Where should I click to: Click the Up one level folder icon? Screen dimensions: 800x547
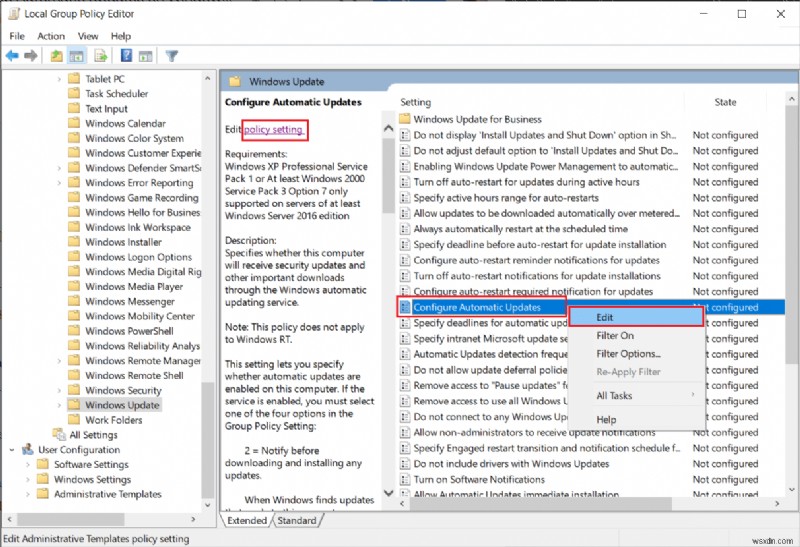pos(57,56)
